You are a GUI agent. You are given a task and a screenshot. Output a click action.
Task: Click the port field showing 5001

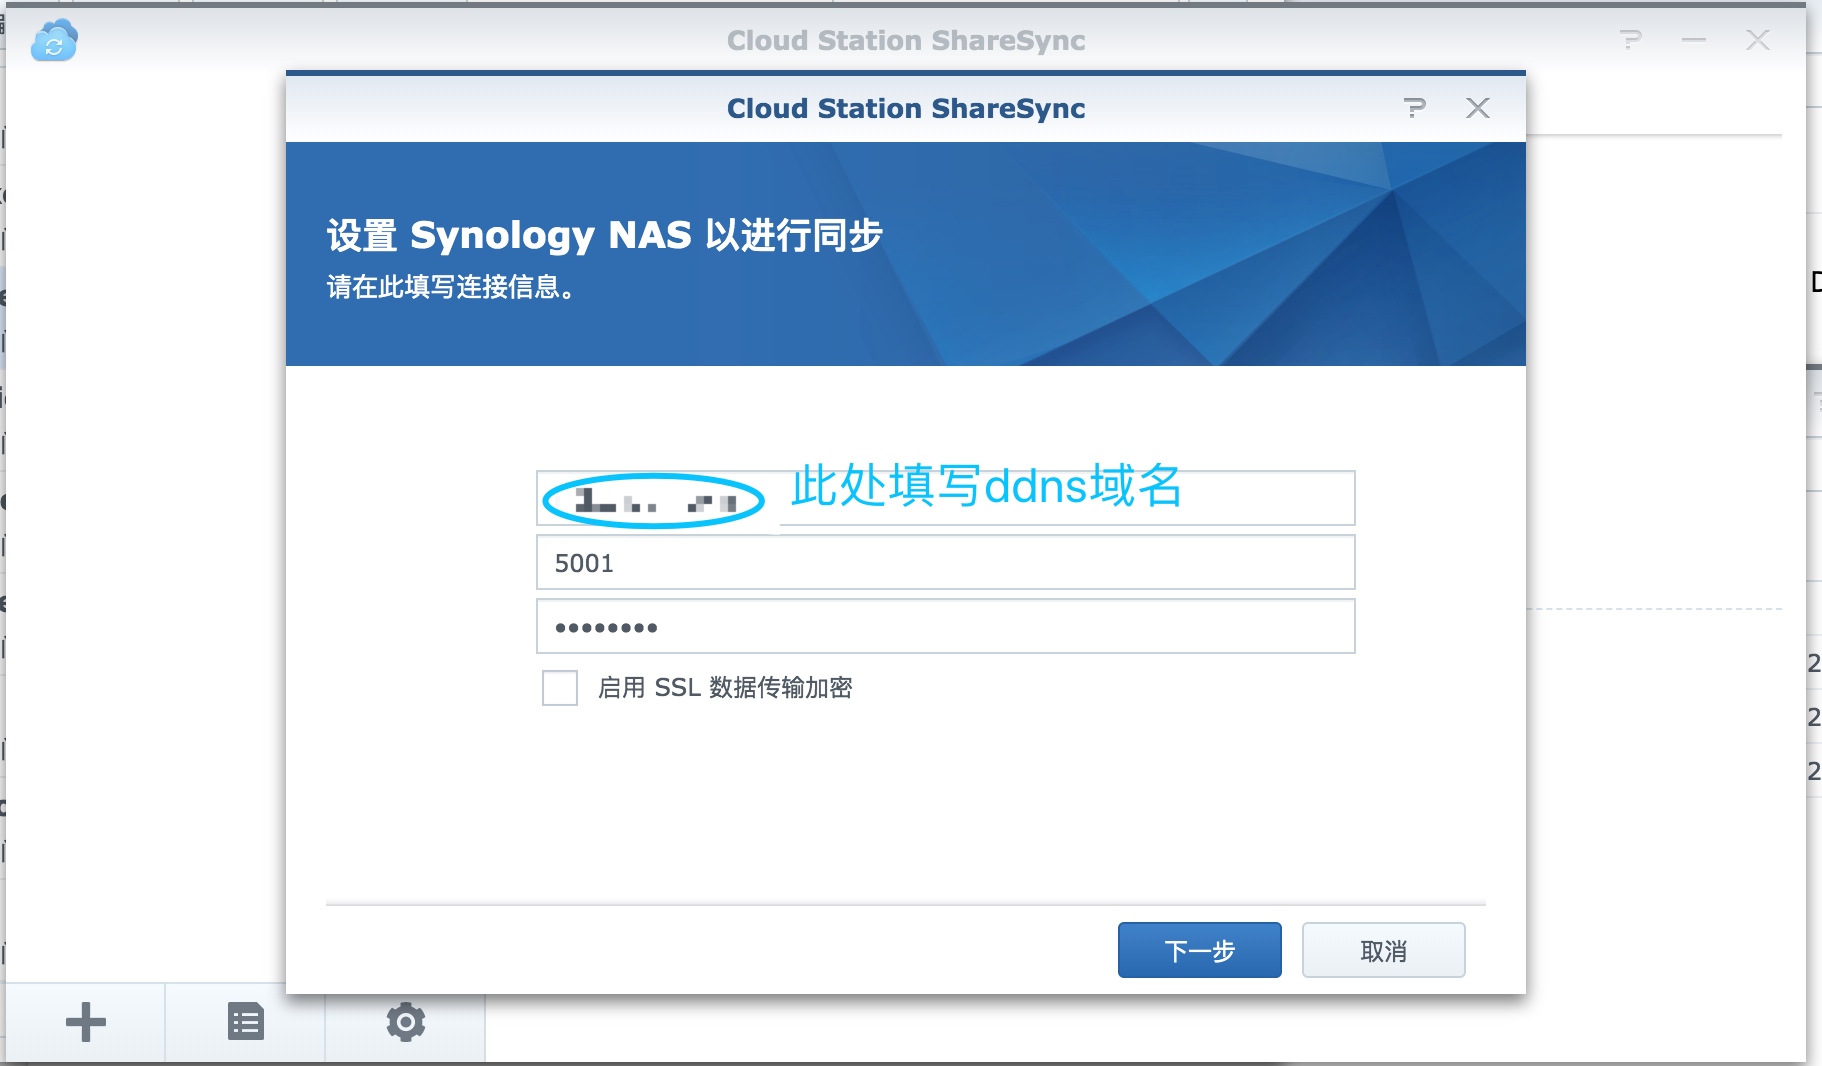[946, 563]
